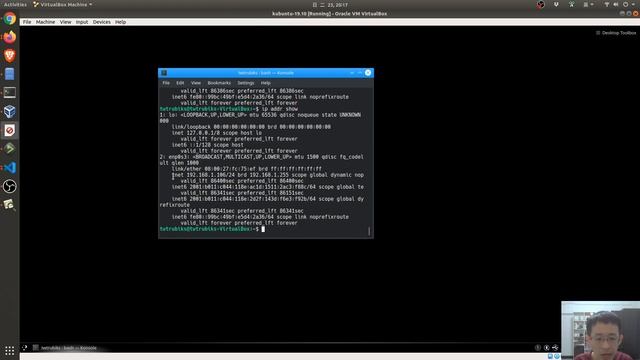Click the Wi-Fi icon in system tray
This screenshot has height=360, width=640.
[x=607, y=4]
